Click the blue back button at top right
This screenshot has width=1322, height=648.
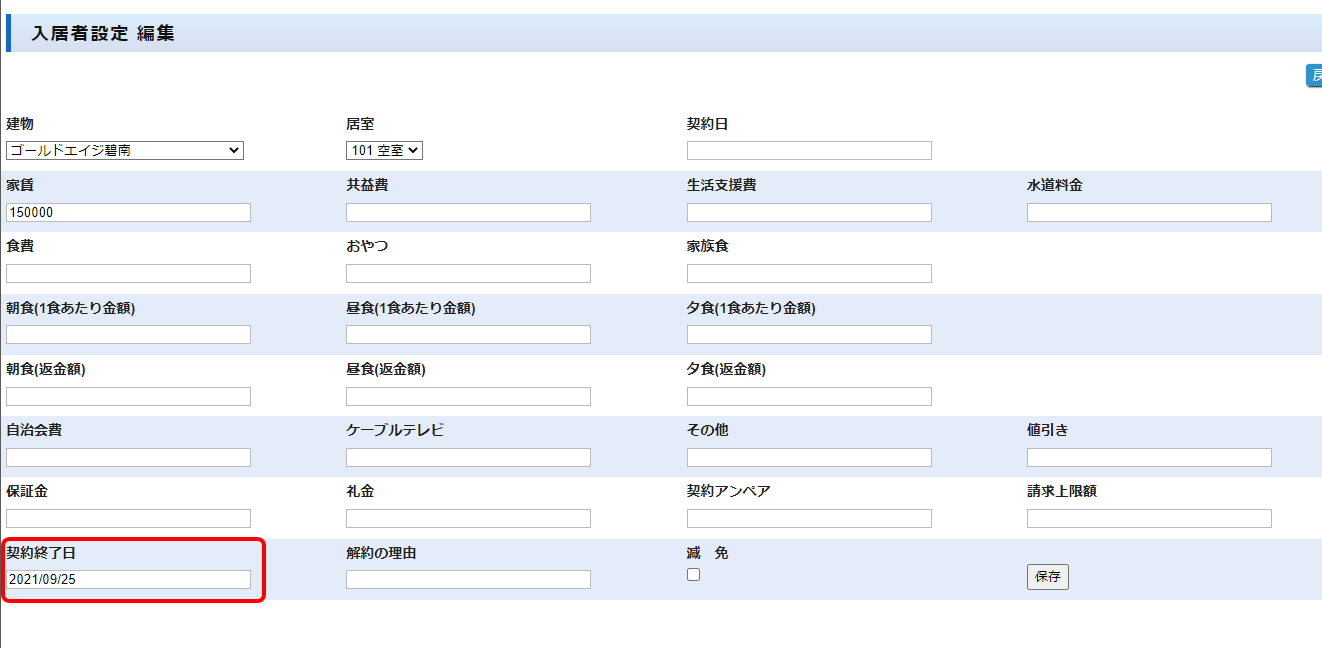(1314, 76)
